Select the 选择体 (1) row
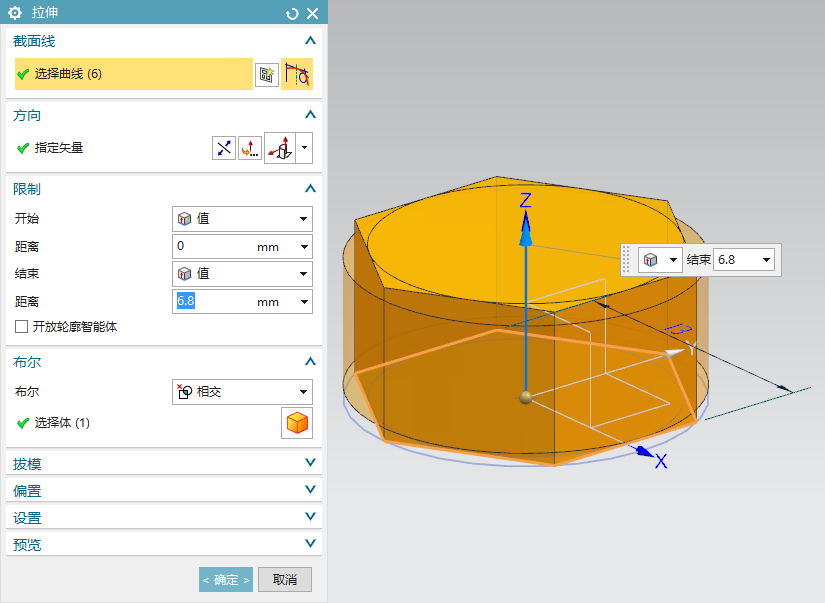The image size is (825, 603). point(53,423)
